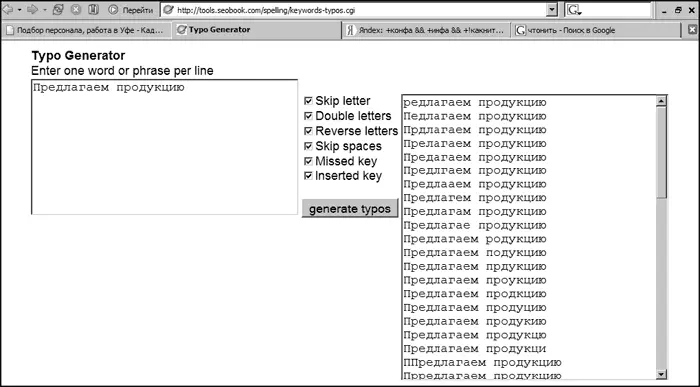
Task: Click favicon on Яndex tab
Action: [x=351, y=30]
